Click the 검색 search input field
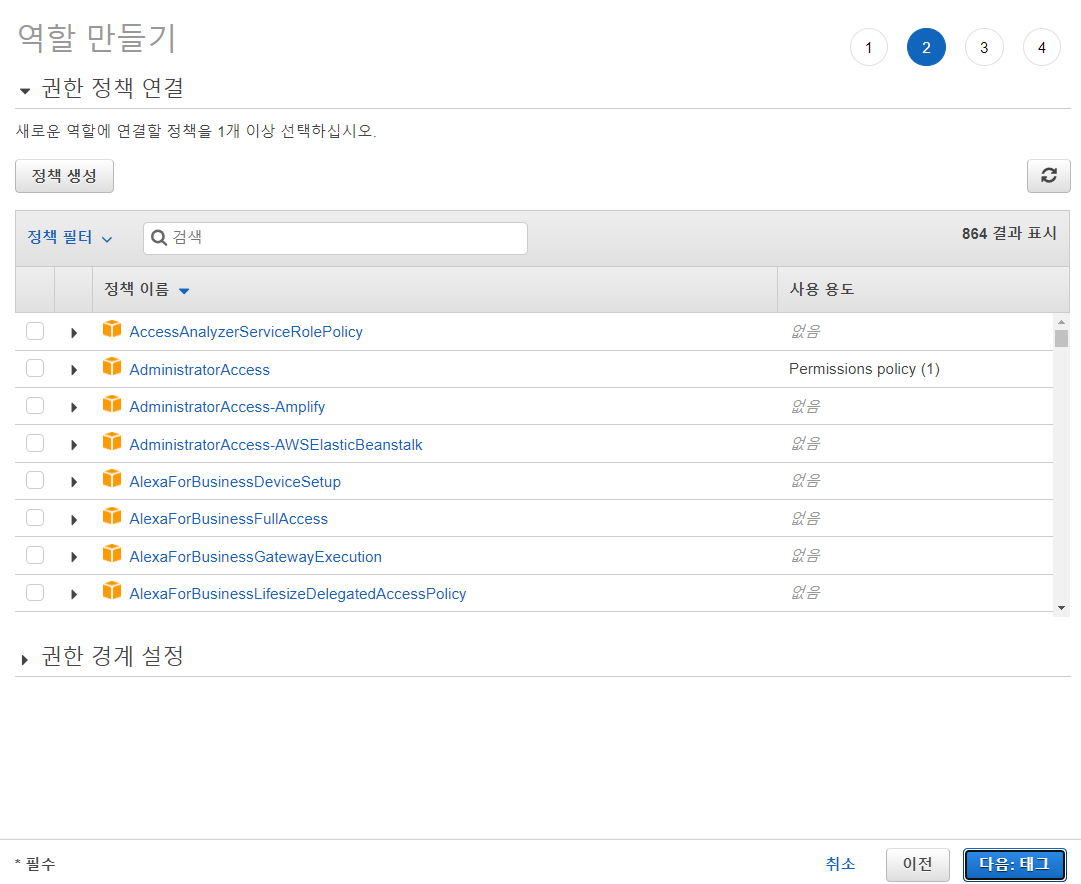The width and height of the screenshot is (1081, 884). coord(335,238)
